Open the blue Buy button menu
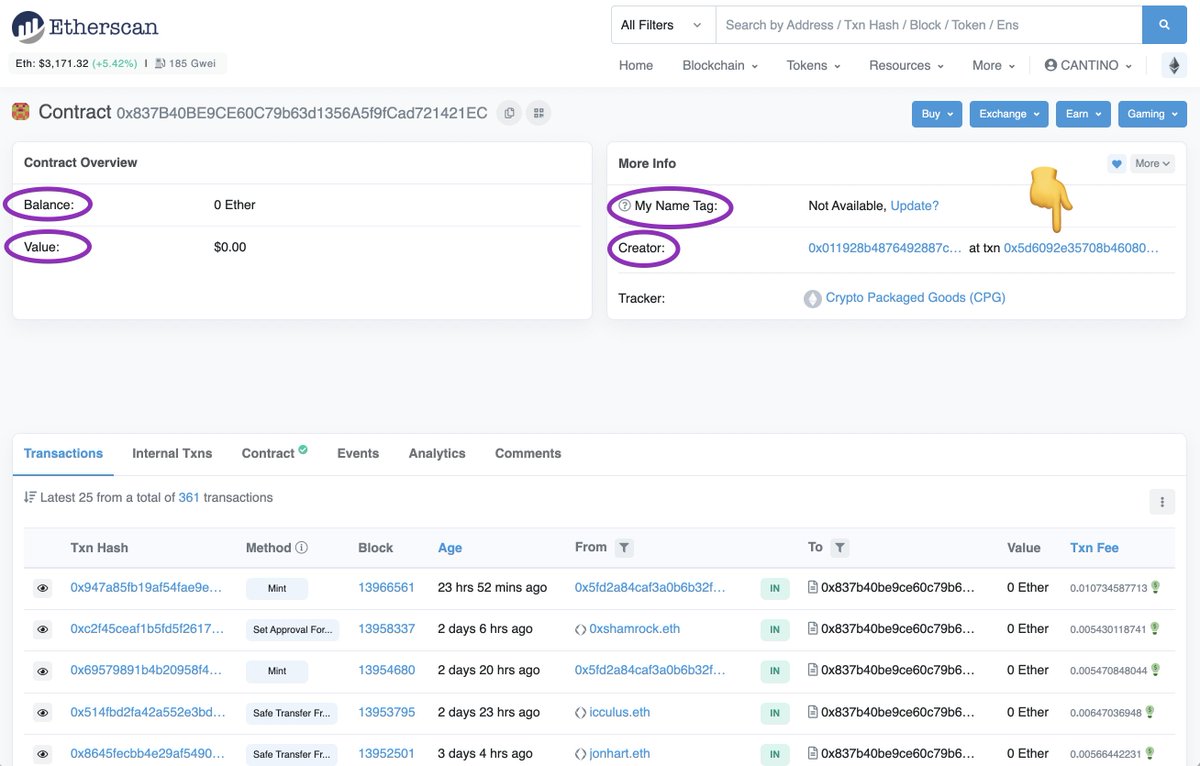 (x=936, y=114)
